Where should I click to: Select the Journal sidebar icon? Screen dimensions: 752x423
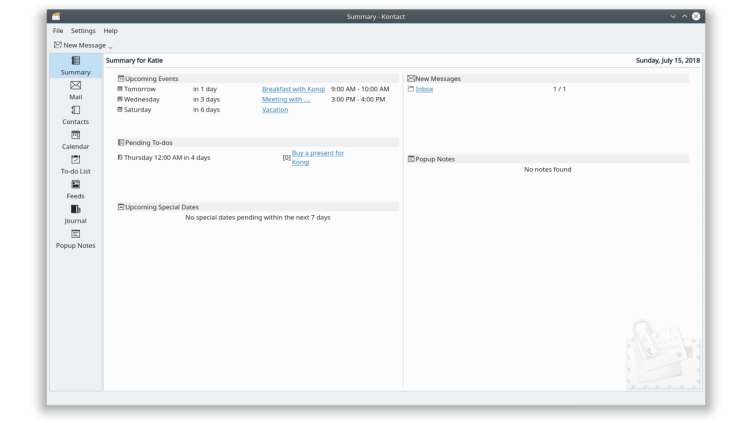[x=75, y=214]
